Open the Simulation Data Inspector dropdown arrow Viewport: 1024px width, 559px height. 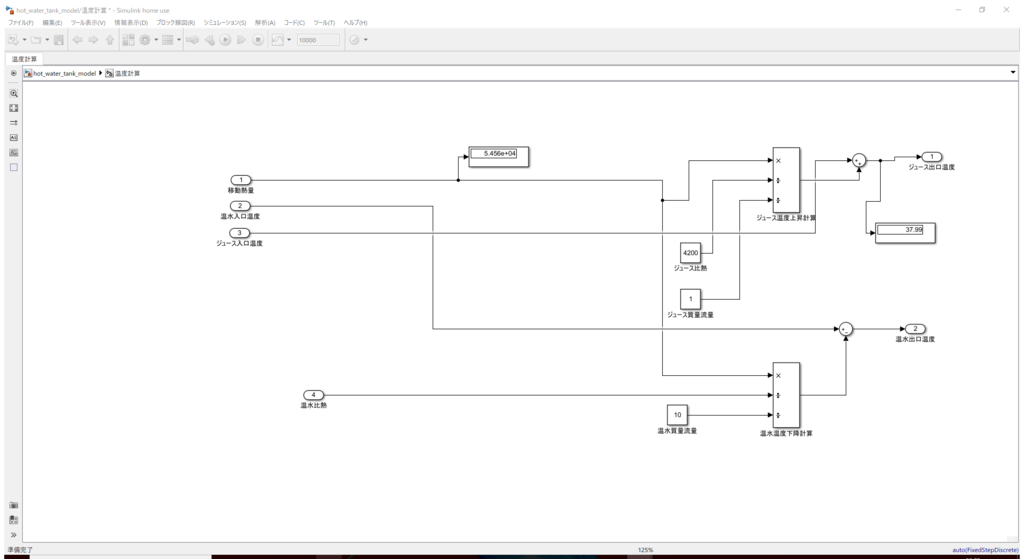click(x=289, y=40)
